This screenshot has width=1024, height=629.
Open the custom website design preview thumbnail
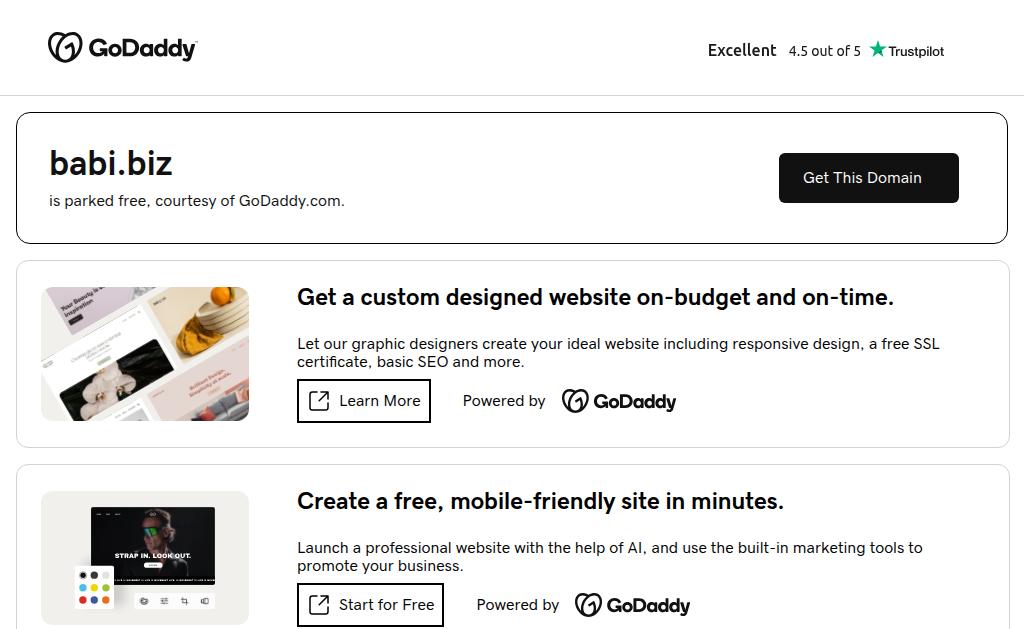pyautogui.click(x=145, y=354)
